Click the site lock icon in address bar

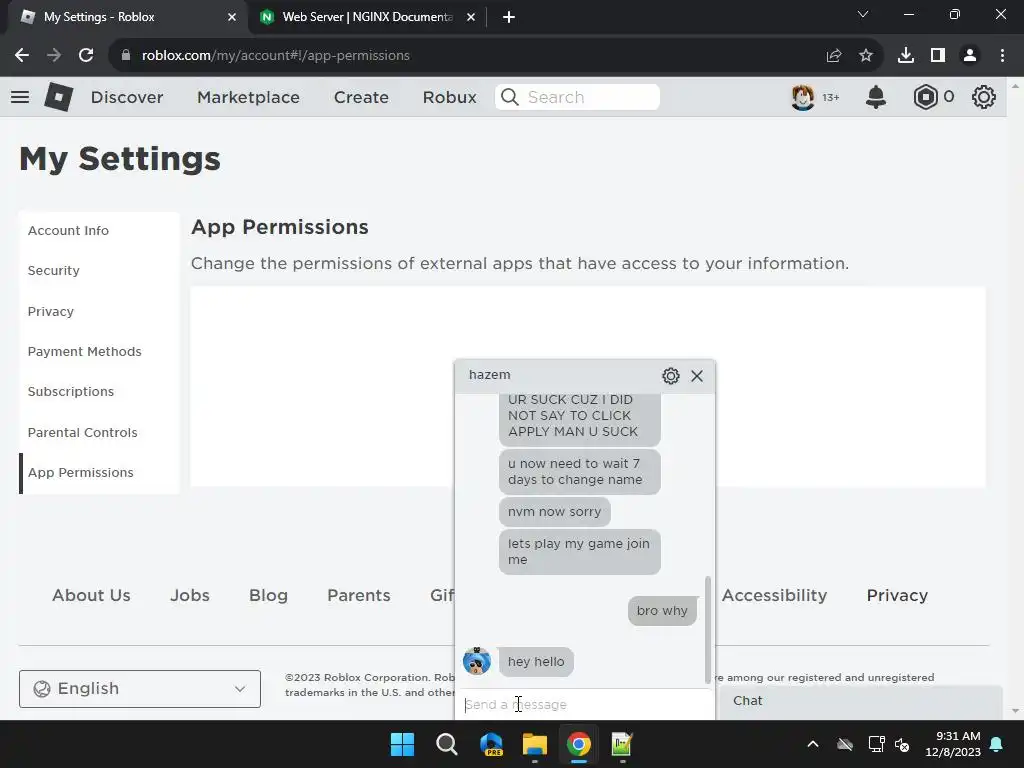point(125,56)
